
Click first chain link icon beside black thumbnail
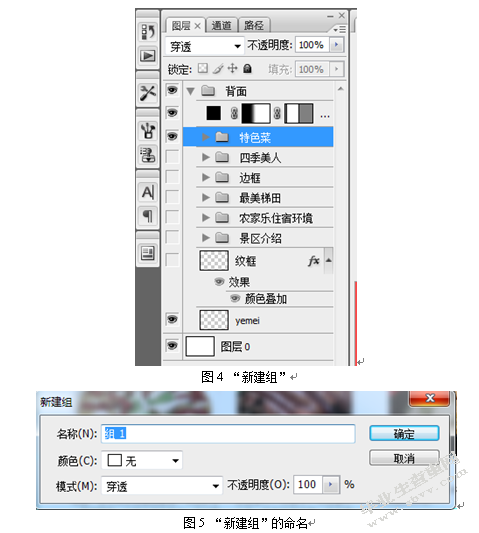(x=234, y=113)
